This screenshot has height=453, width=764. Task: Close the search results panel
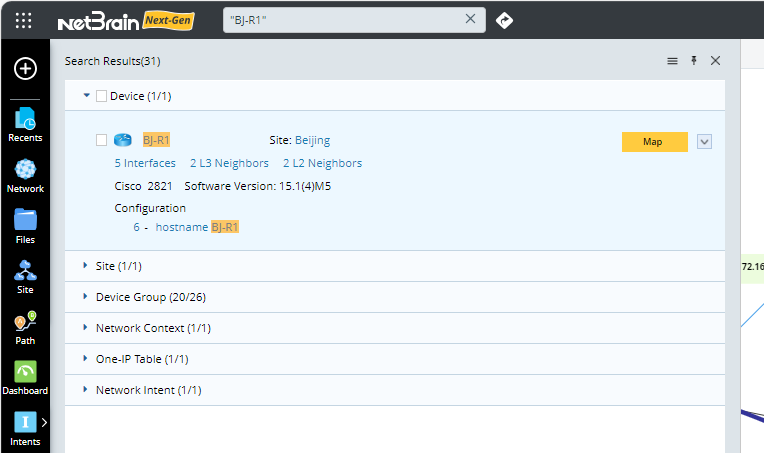tap(715, 60)
